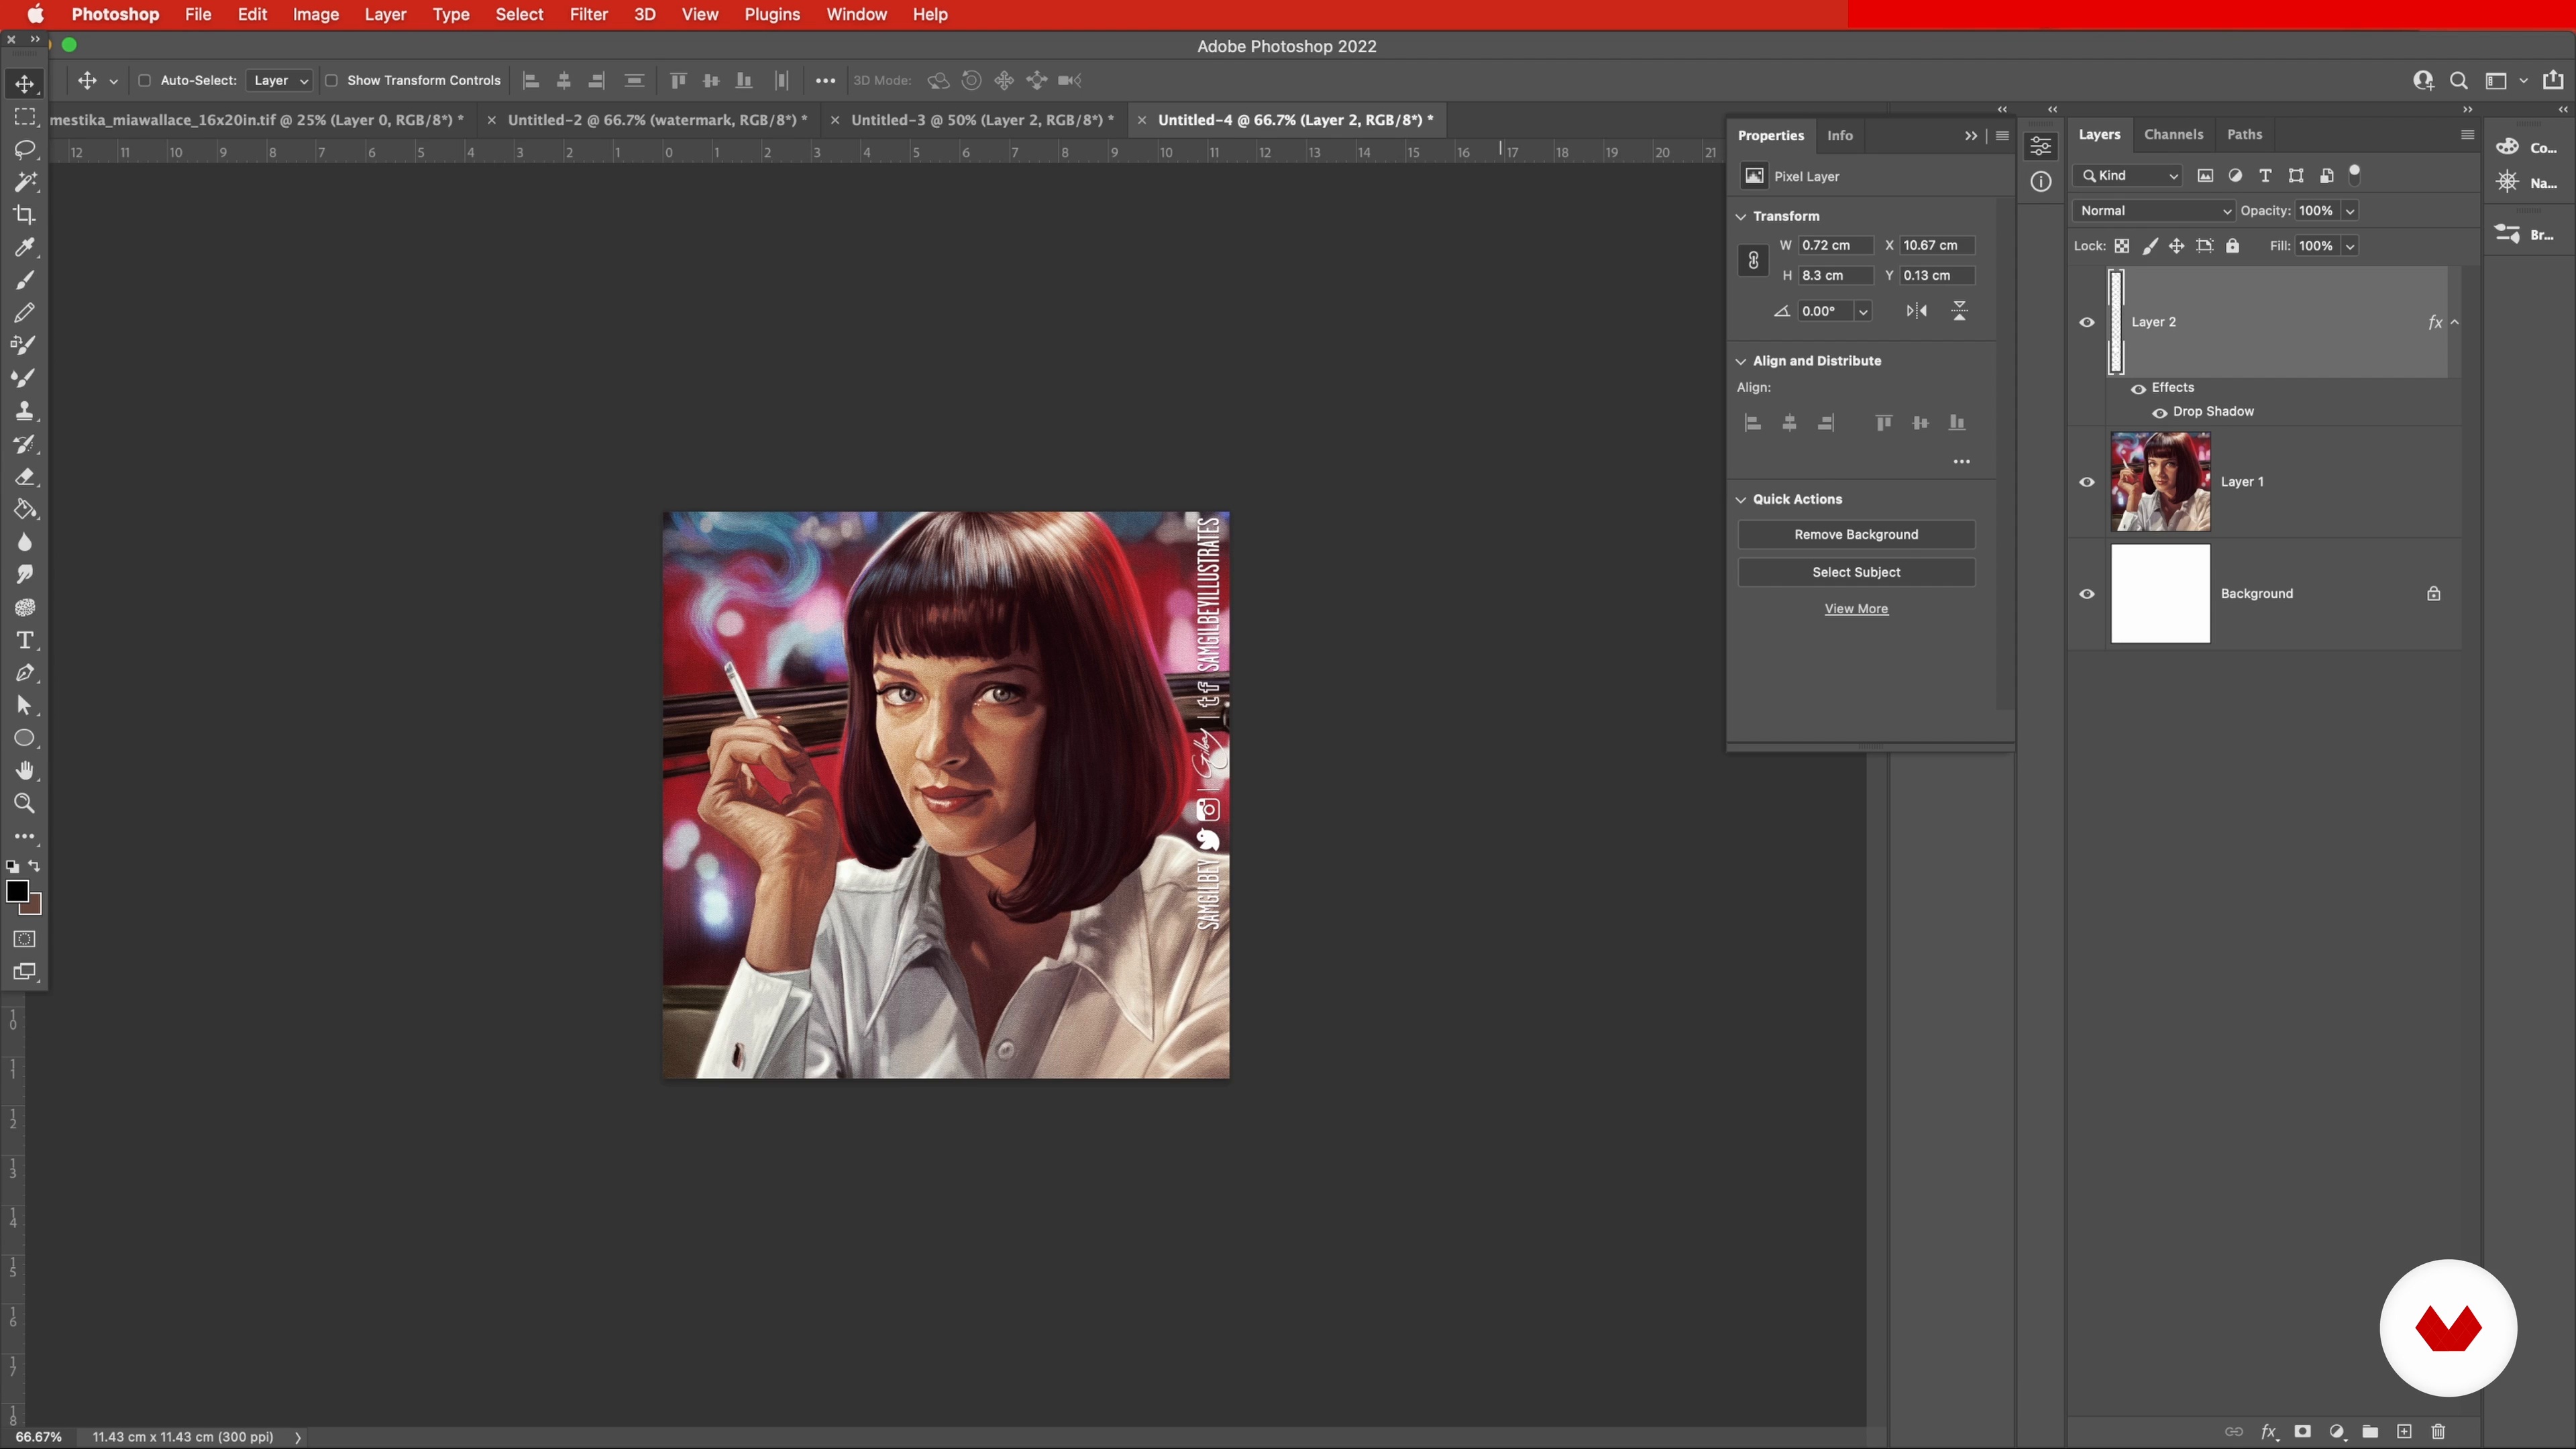Image resolution: width=2576 pixels, height=1449 pixels.
Task: Select the Clone Stamp tool
Action: click(25, 411)
